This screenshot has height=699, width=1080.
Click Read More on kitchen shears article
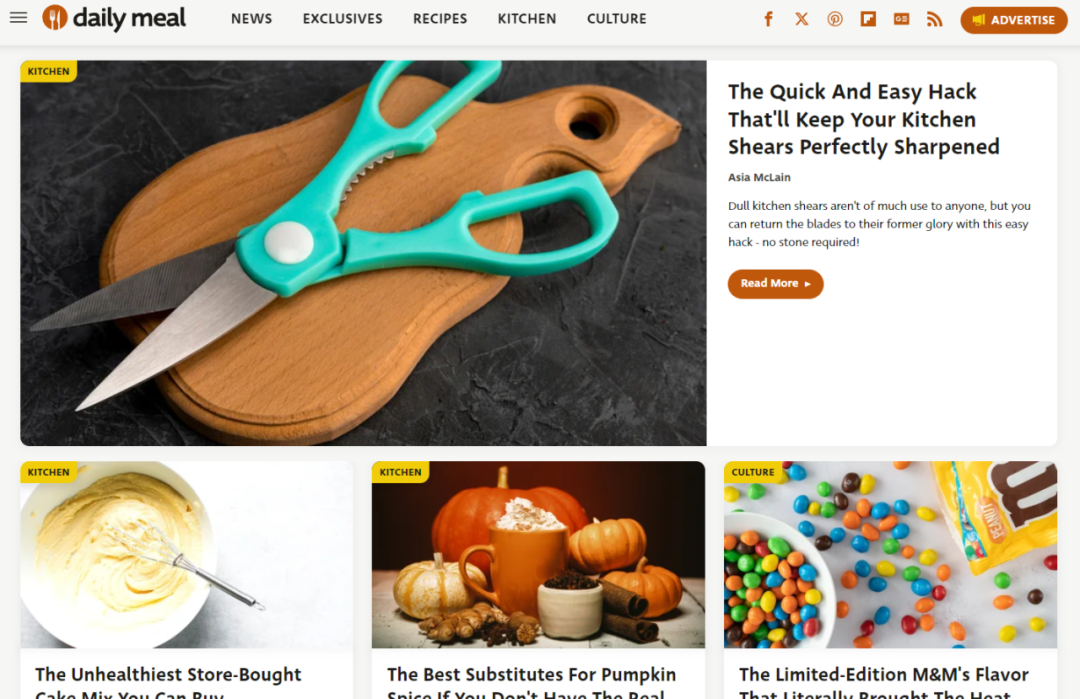(776, 284)
